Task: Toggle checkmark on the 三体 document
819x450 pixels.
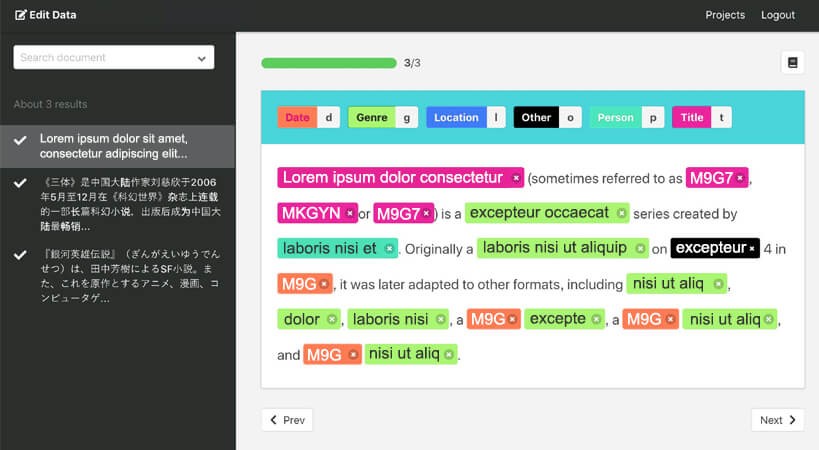Action: [20, 183]
